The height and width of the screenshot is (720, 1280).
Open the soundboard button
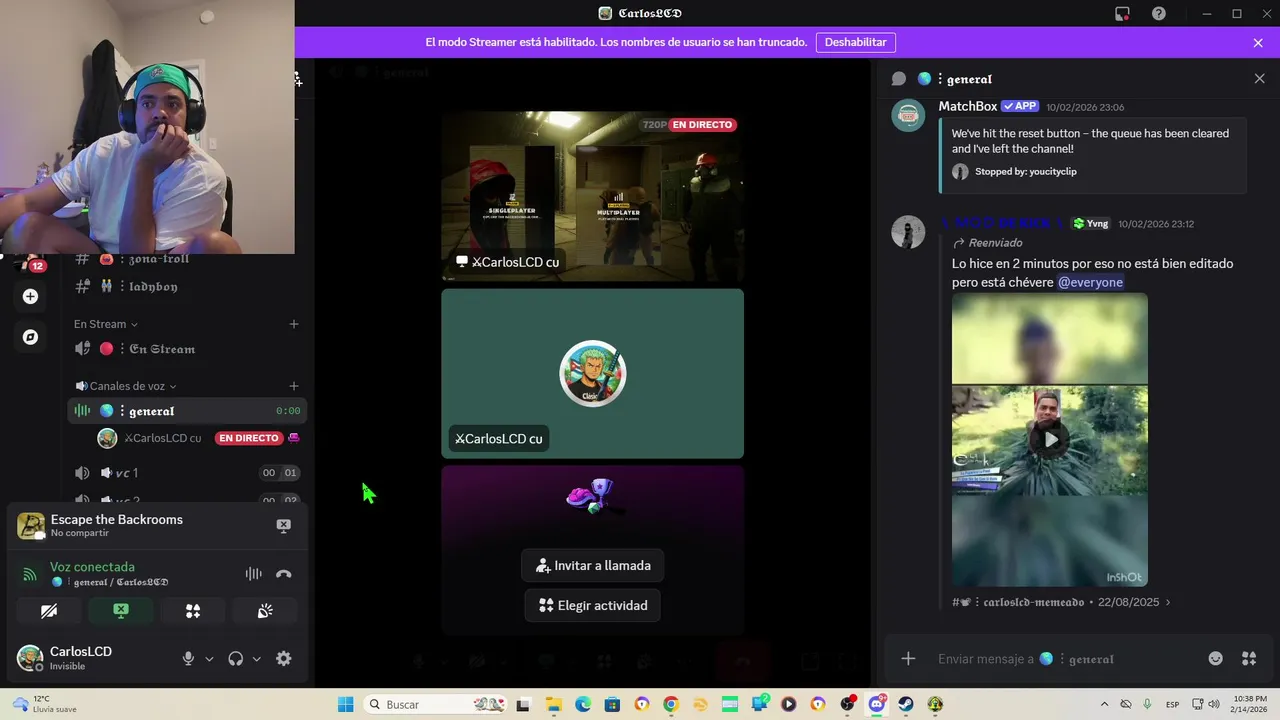click(x=265, y=611)
